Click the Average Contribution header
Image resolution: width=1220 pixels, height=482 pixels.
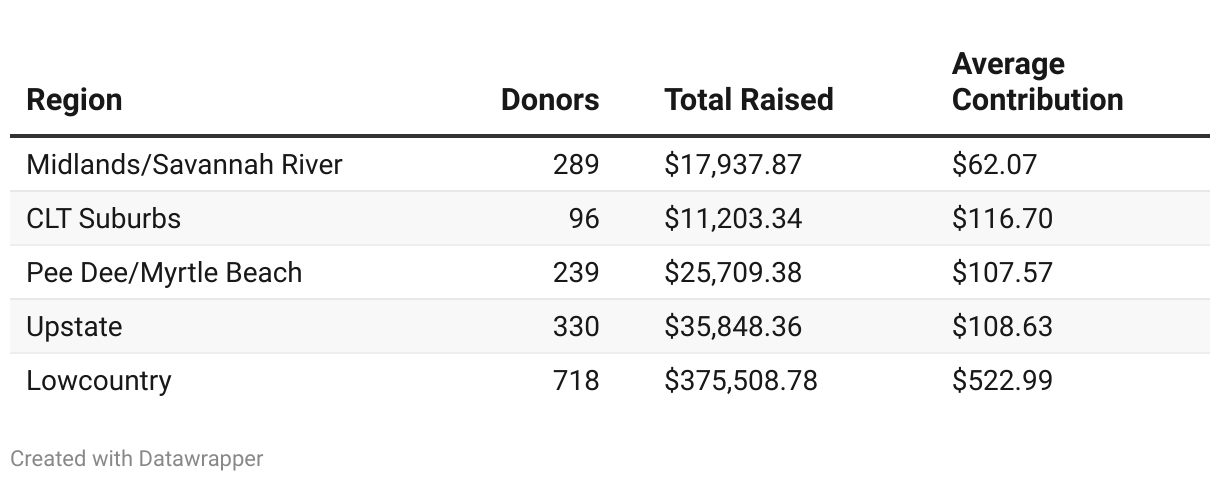[x=1037, y=82]
